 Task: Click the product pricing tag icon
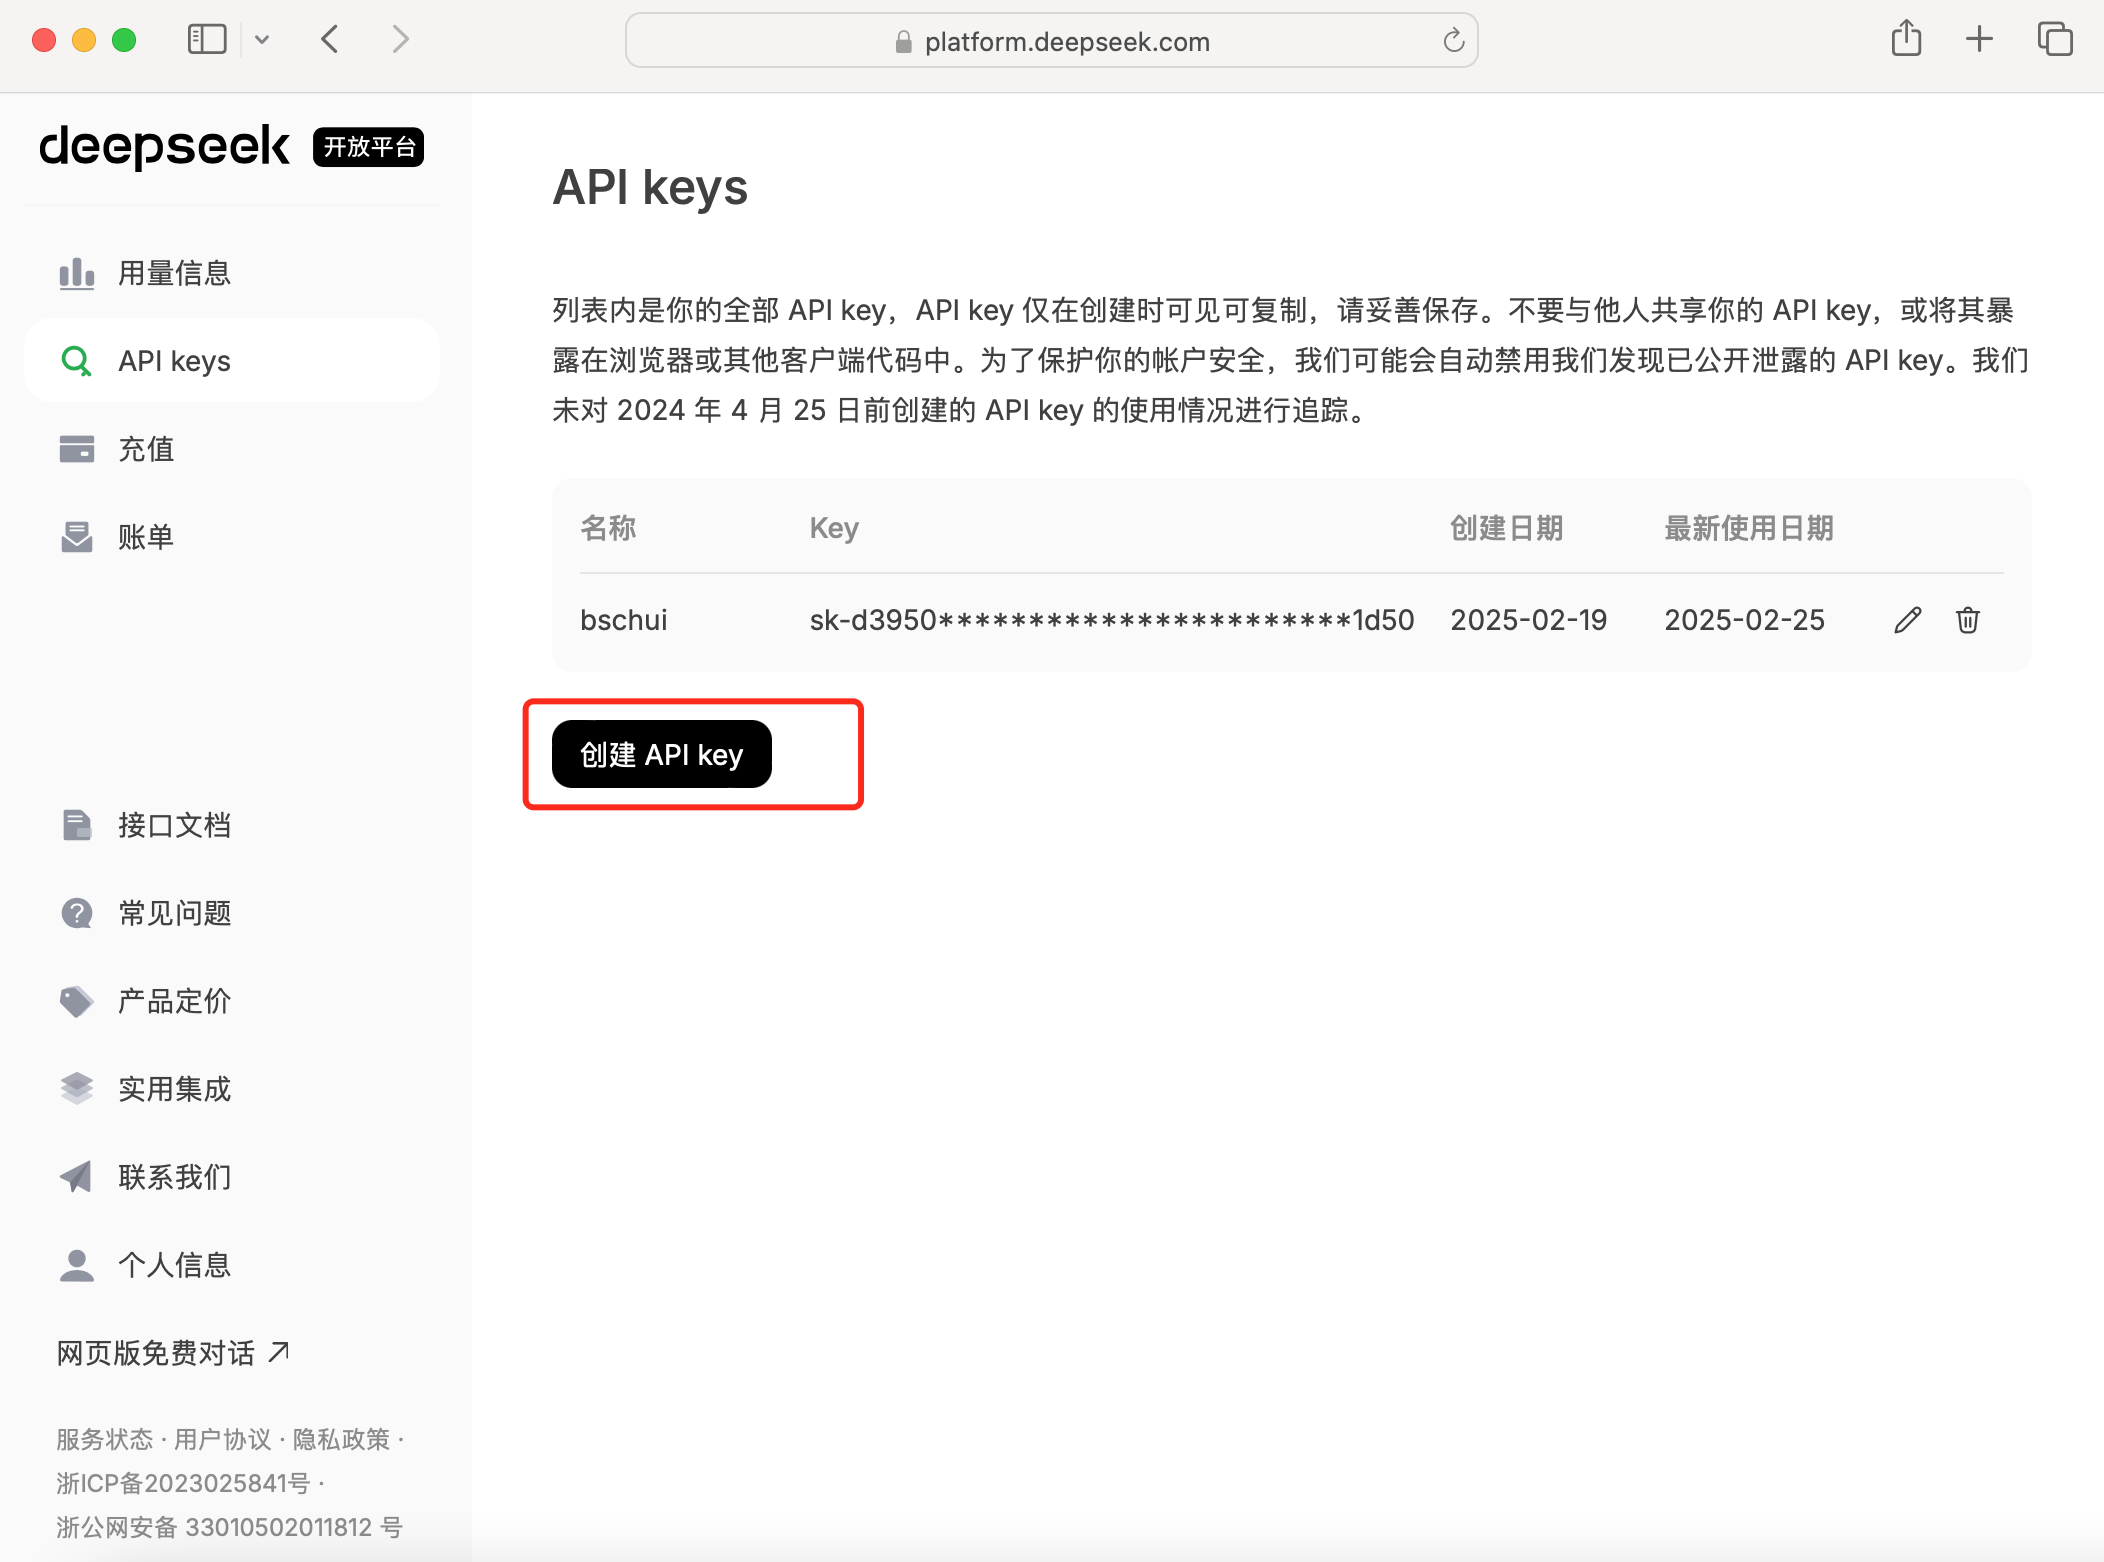click(x=77, y=1001)
